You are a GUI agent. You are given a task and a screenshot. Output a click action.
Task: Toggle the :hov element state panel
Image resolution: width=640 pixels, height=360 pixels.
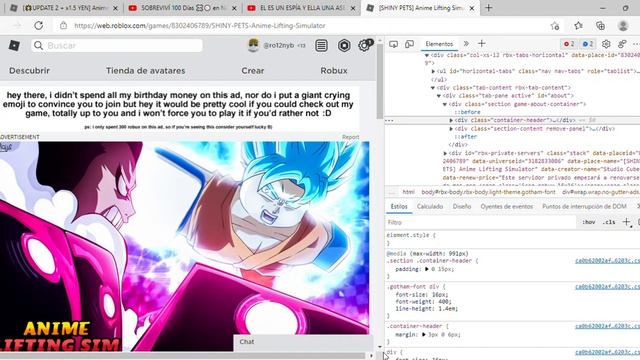tap(588, 222)
